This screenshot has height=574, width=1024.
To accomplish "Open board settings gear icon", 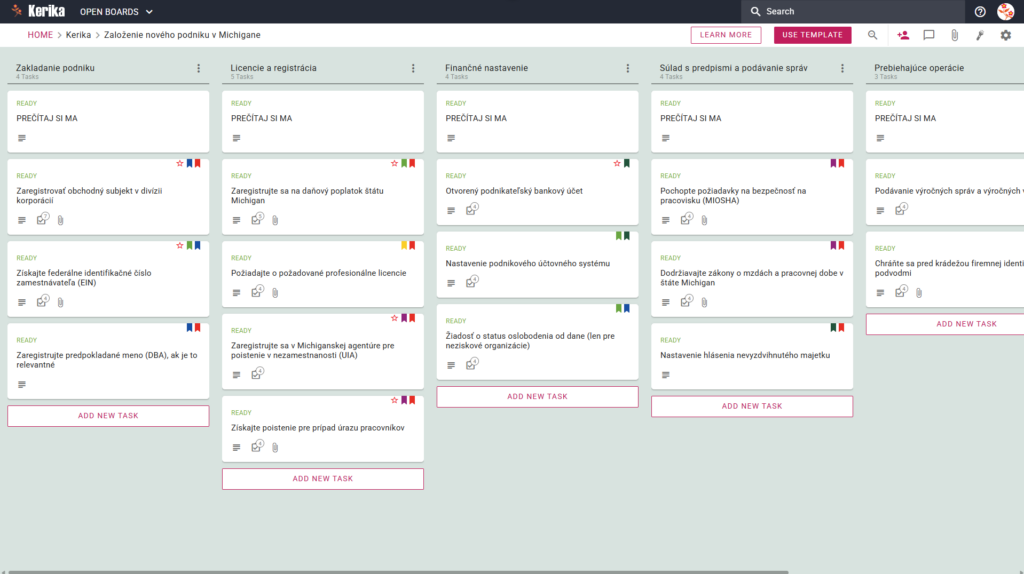I will click(x=1006, y=35).
